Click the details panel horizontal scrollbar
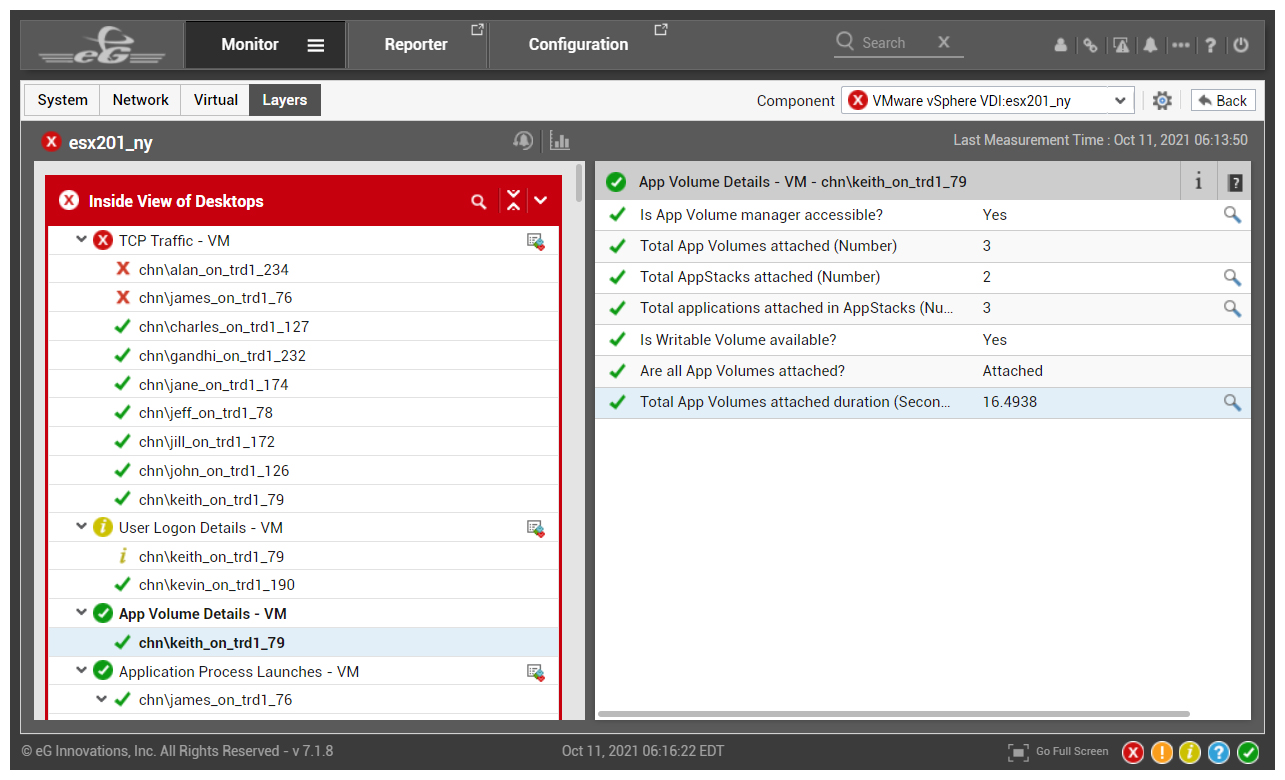Screen dimensions: 1285x780 894,714
